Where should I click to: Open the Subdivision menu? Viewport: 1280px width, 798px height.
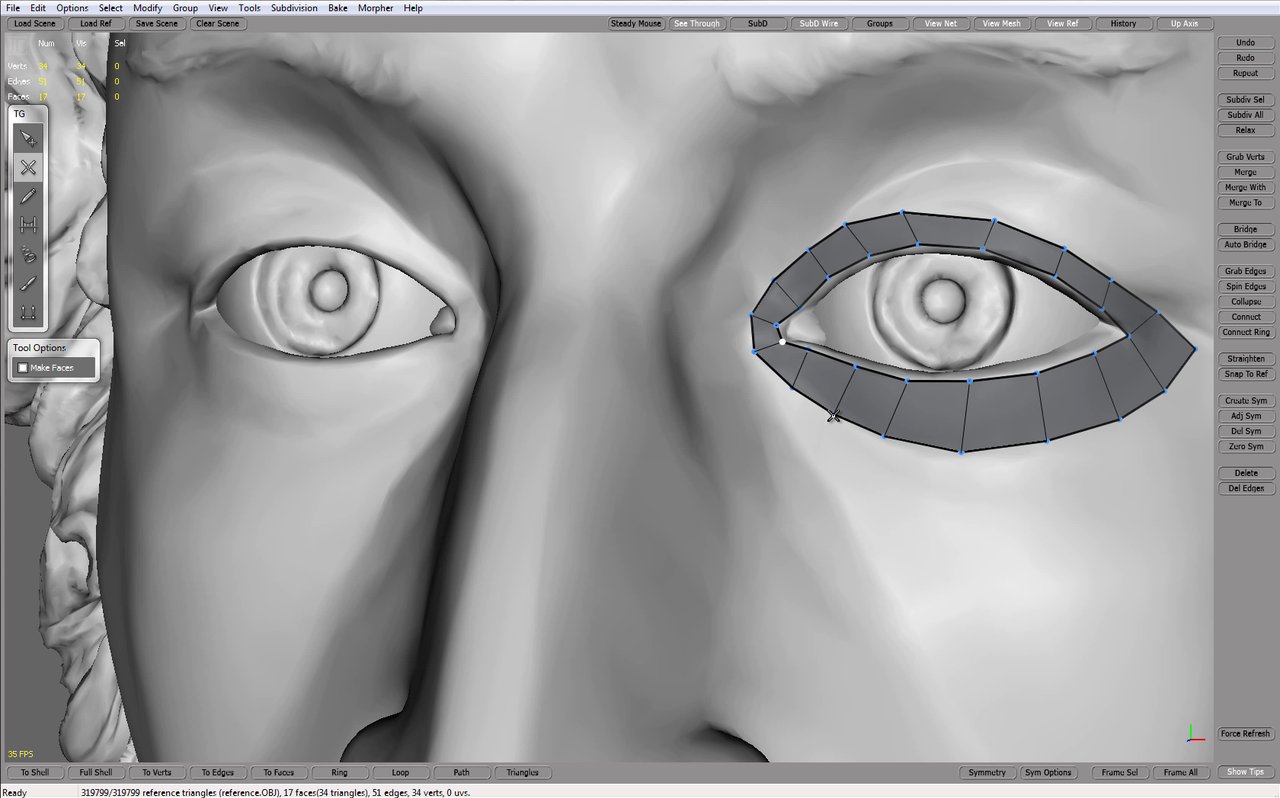(294, 8)
